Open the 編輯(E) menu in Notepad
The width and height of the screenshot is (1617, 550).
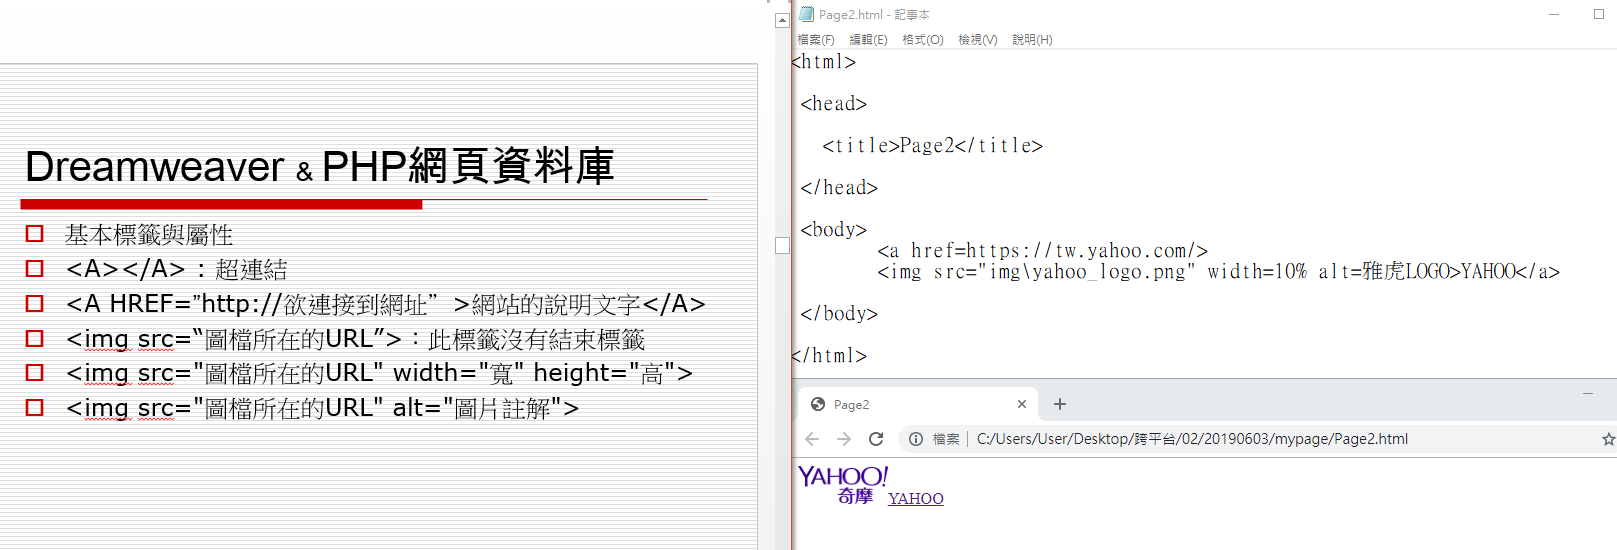coord(868,40)
